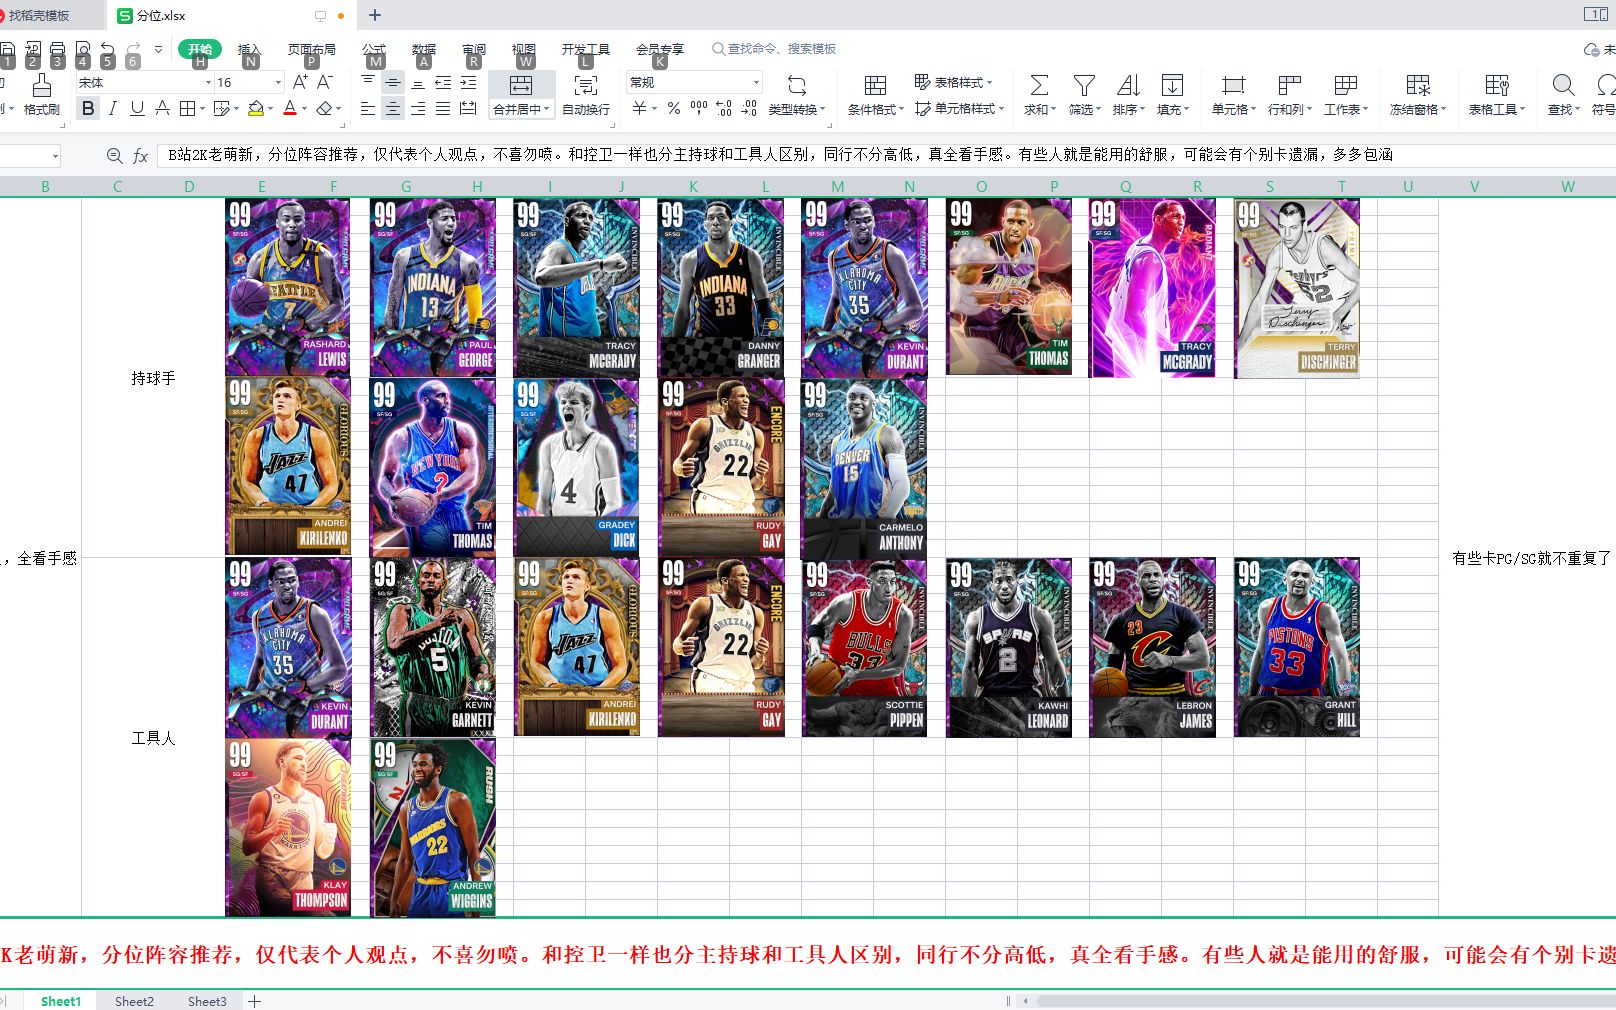1616x1010 pixels.
Task: Click the currency ¥ format icon
Action: pos(639,108)
